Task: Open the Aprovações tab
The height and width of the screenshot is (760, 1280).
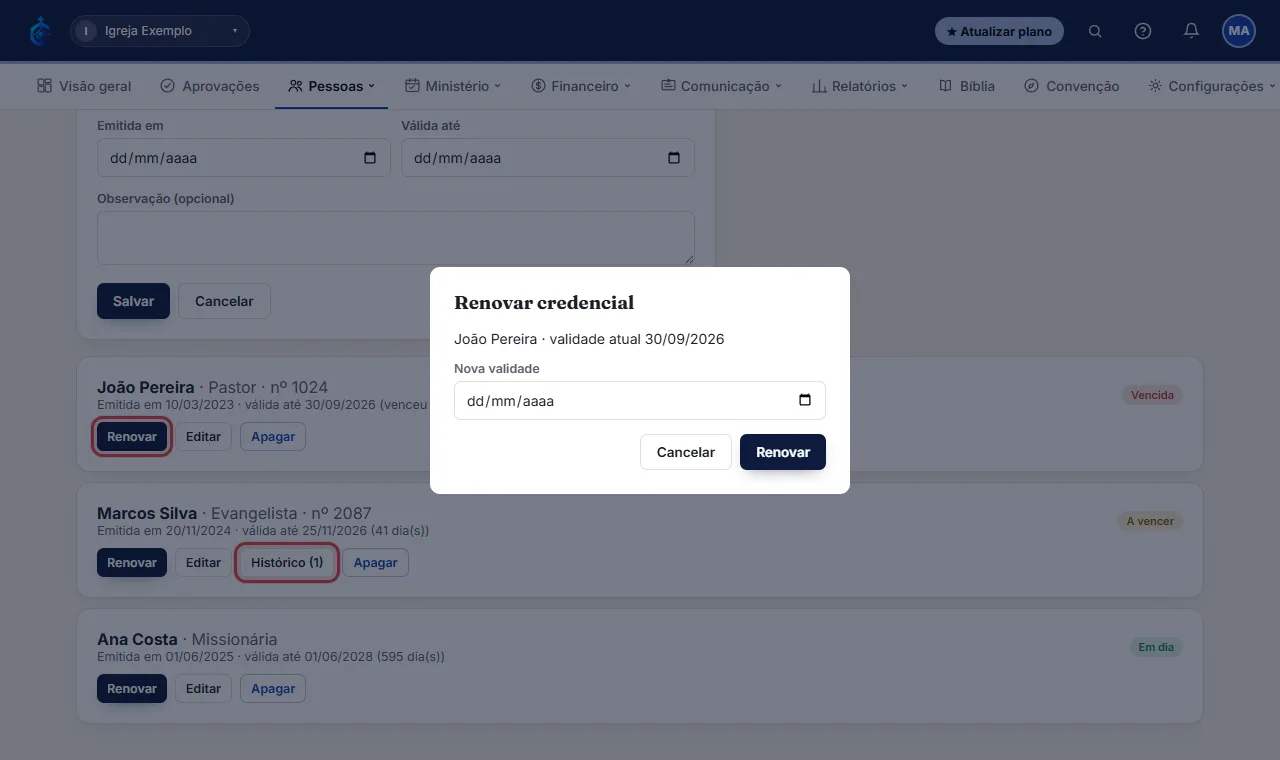Action: click(x=210, y=86)
